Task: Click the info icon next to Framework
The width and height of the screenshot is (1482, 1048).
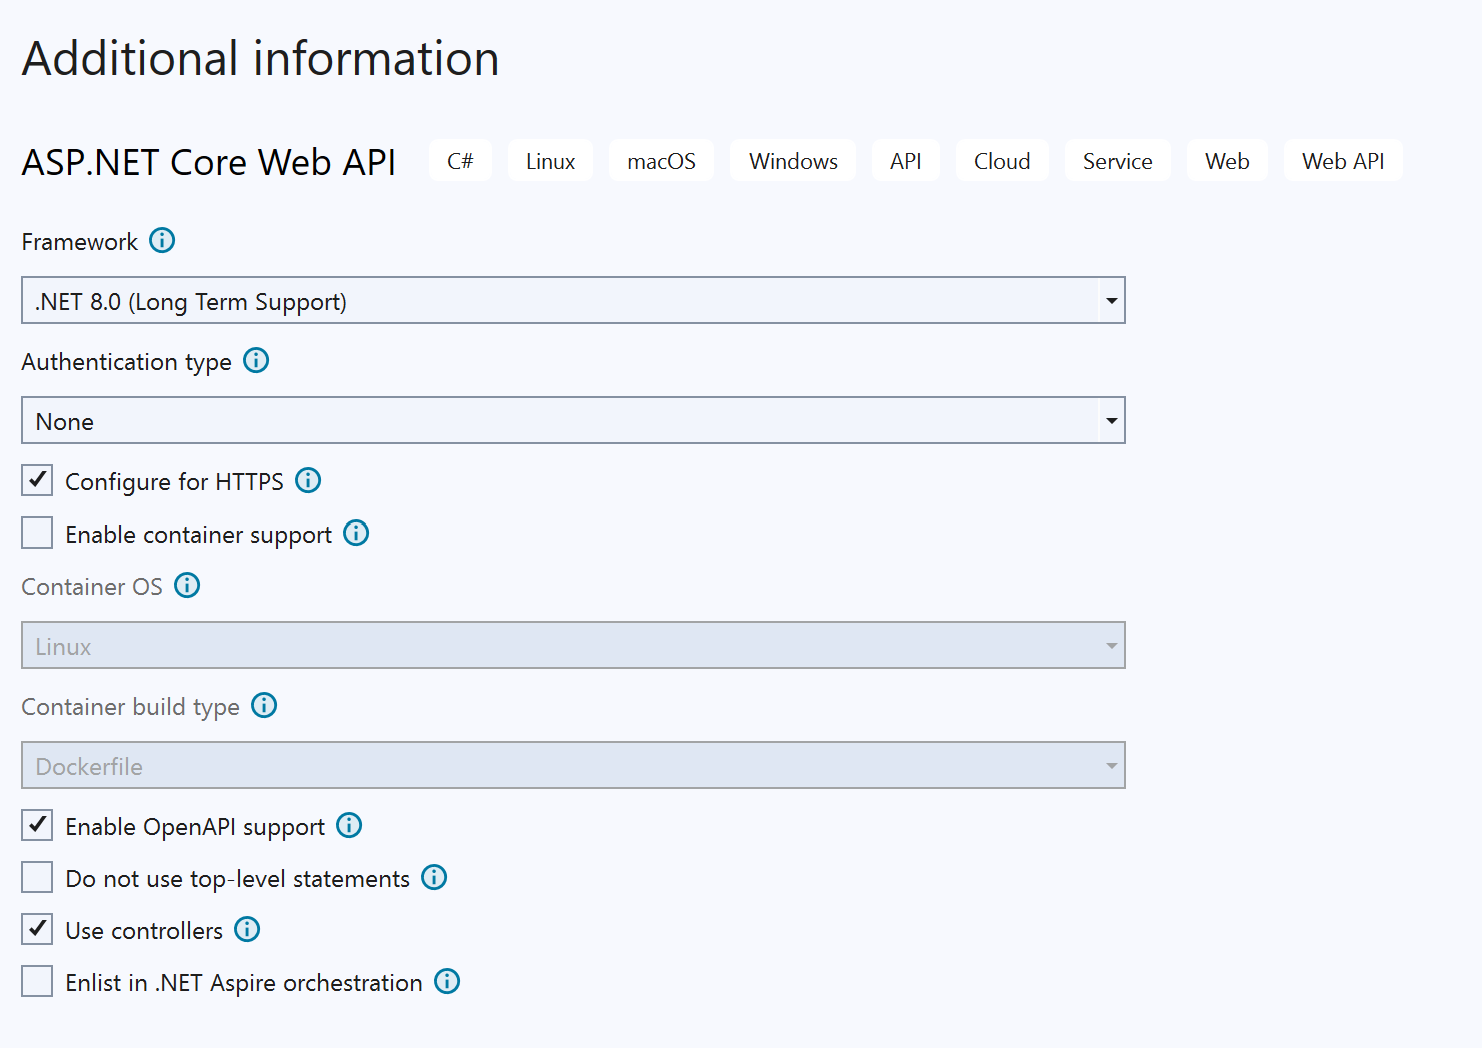Action: 162,241
